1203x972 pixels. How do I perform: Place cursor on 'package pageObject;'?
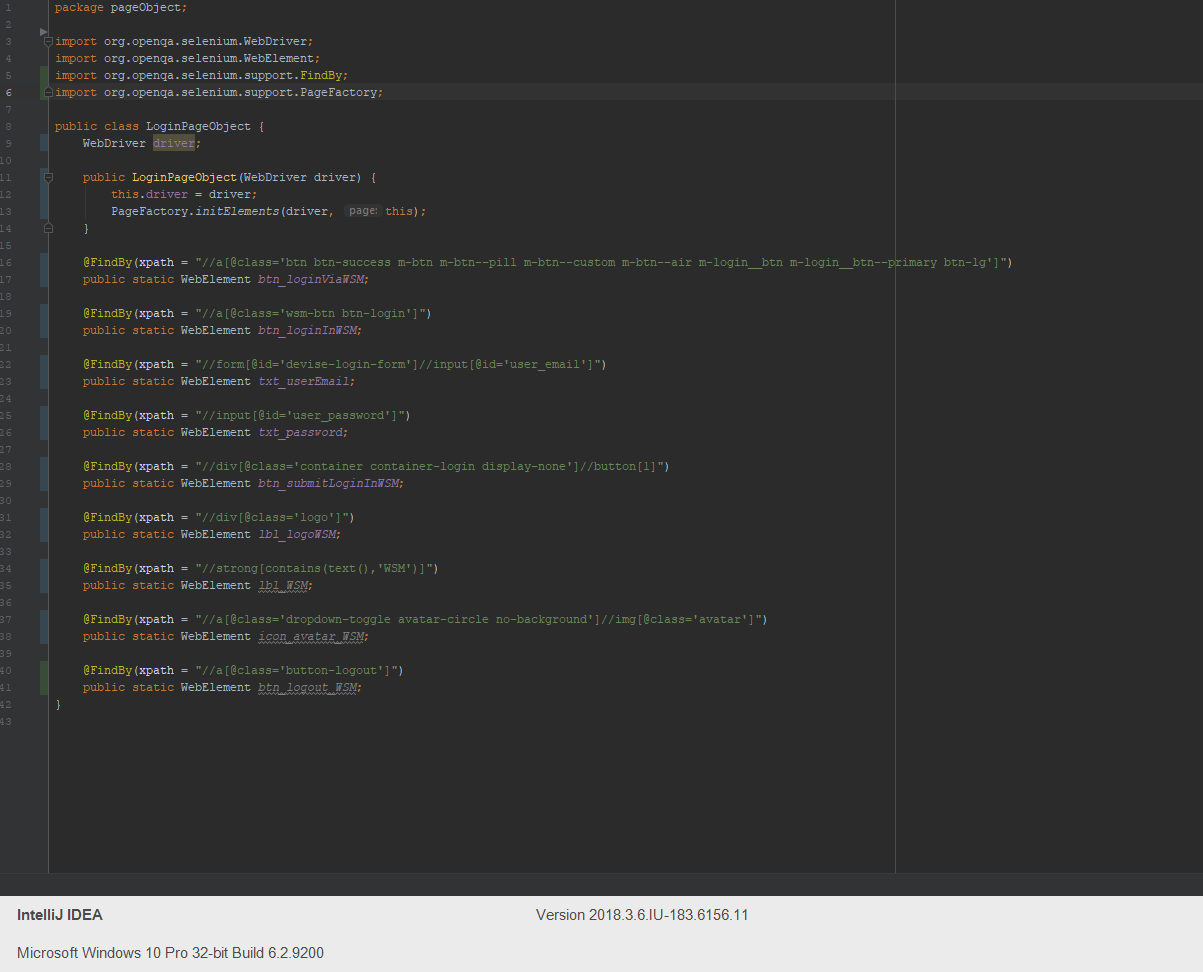click(x=121, y=7)
